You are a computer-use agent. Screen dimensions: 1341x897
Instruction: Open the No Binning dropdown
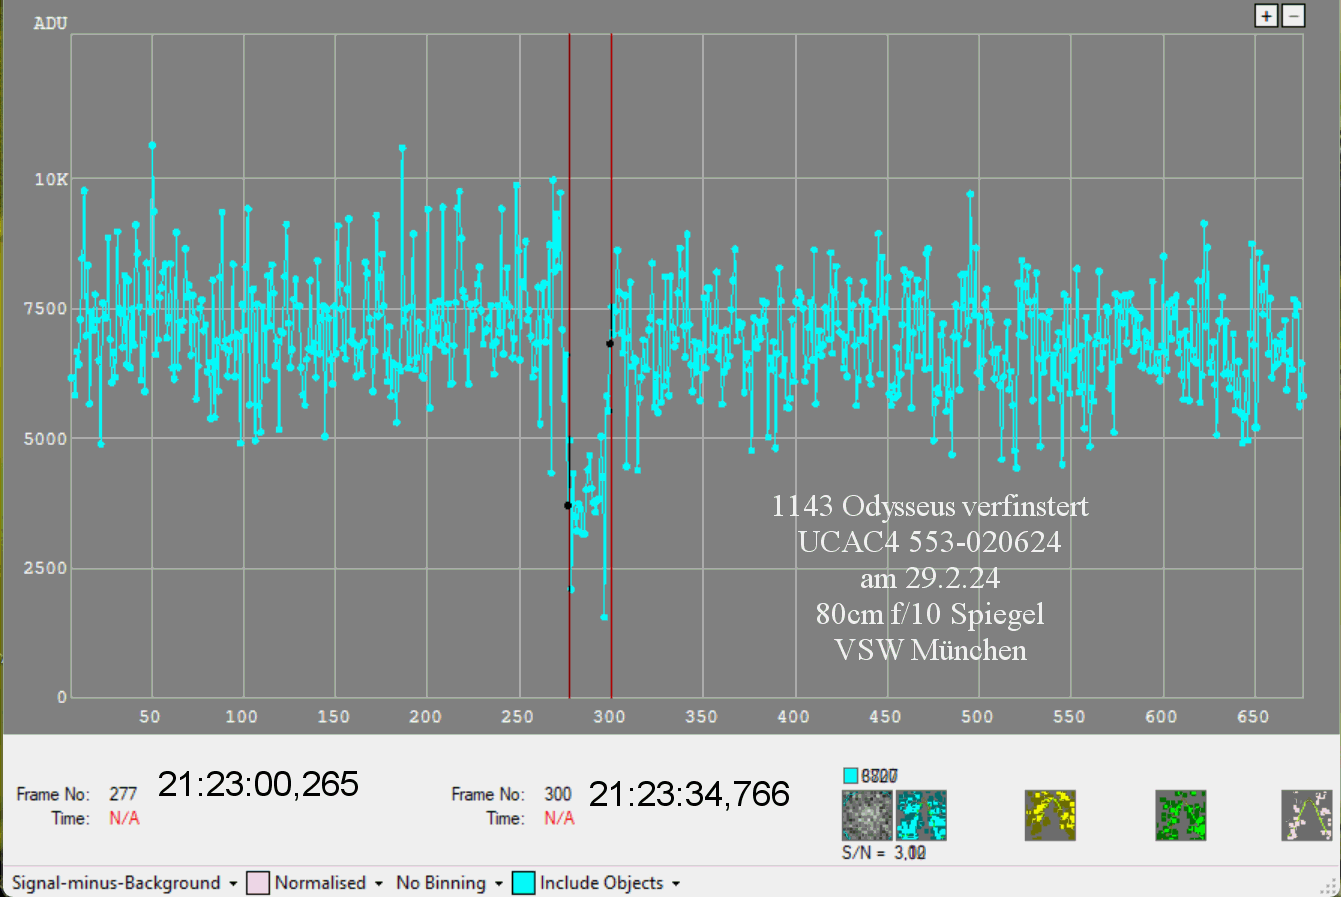449,883
